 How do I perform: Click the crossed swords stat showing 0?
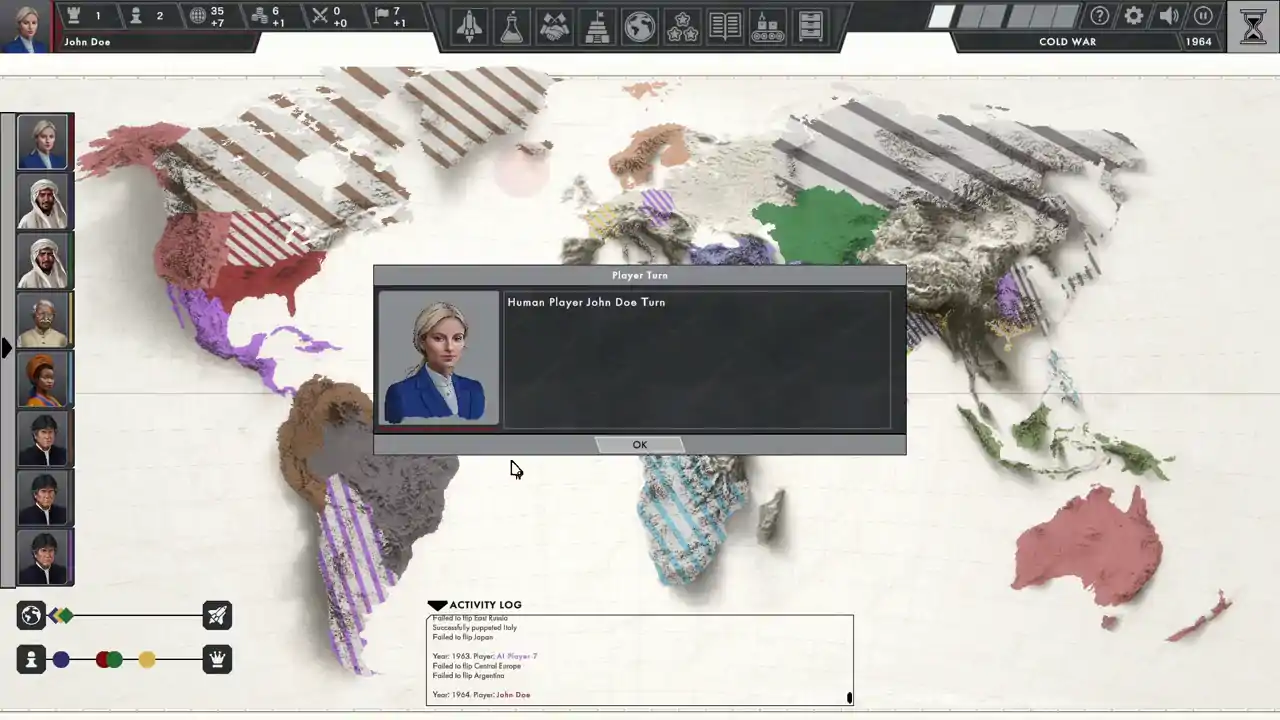[330, 17]
